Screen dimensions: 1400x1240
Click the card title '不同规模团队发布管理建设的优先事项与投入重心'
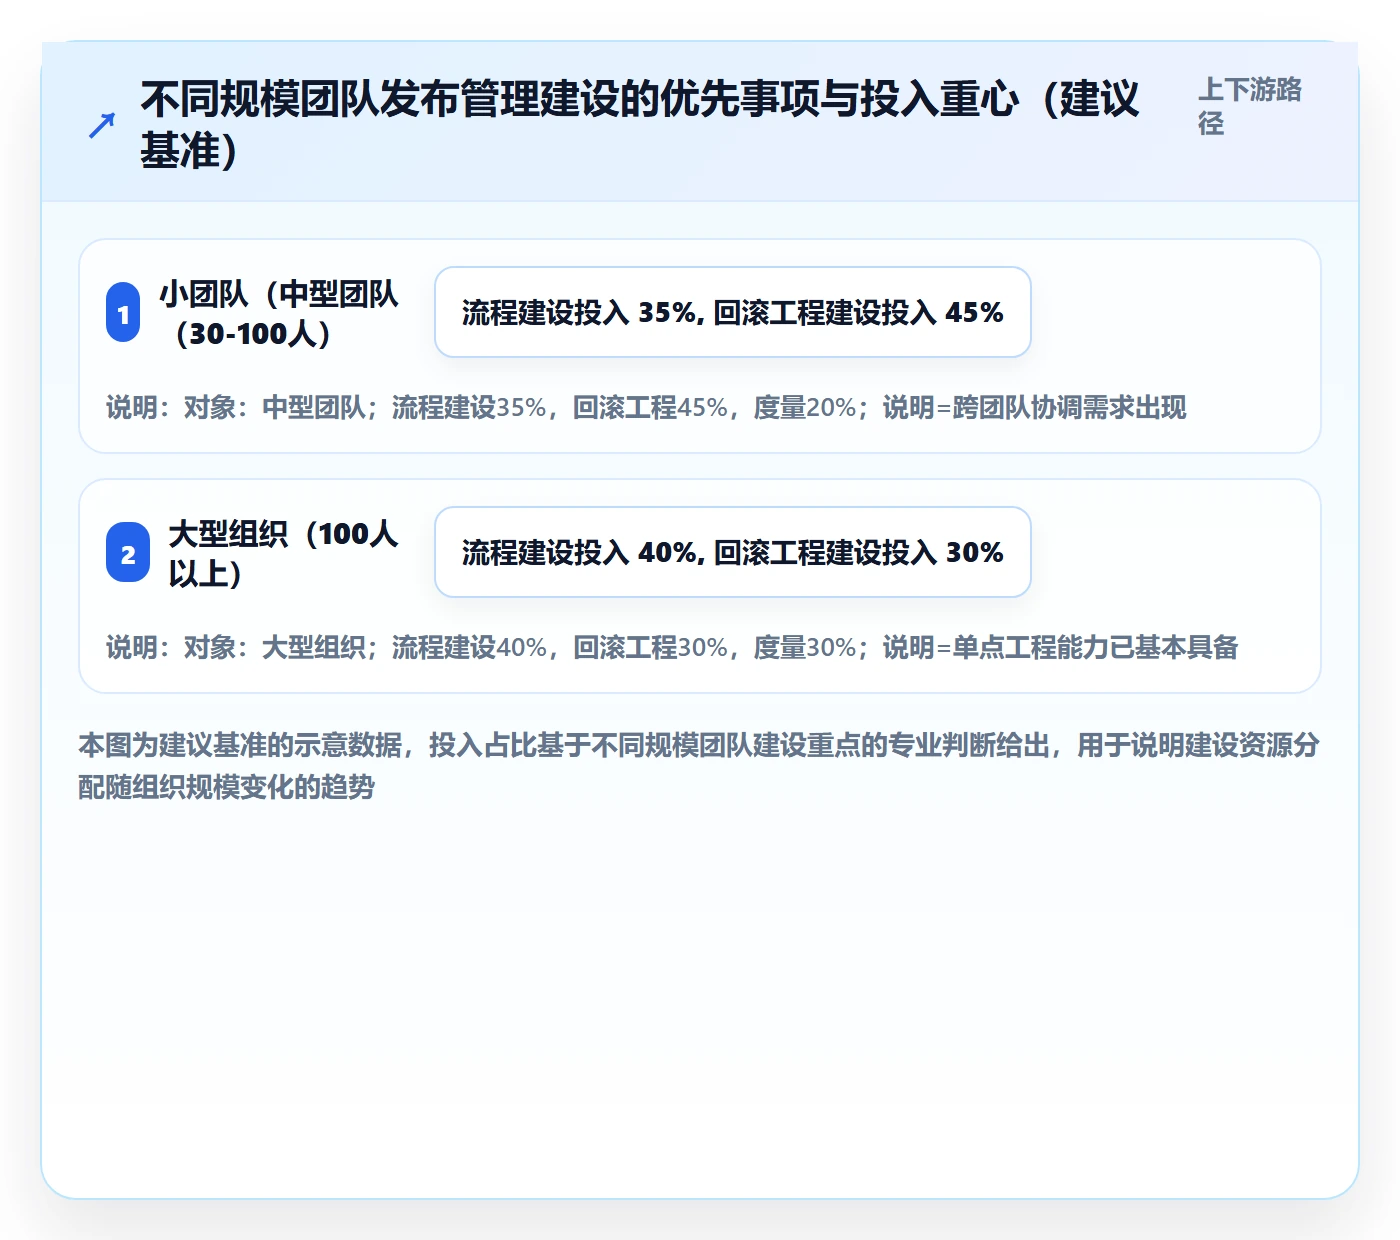(640, 125)
